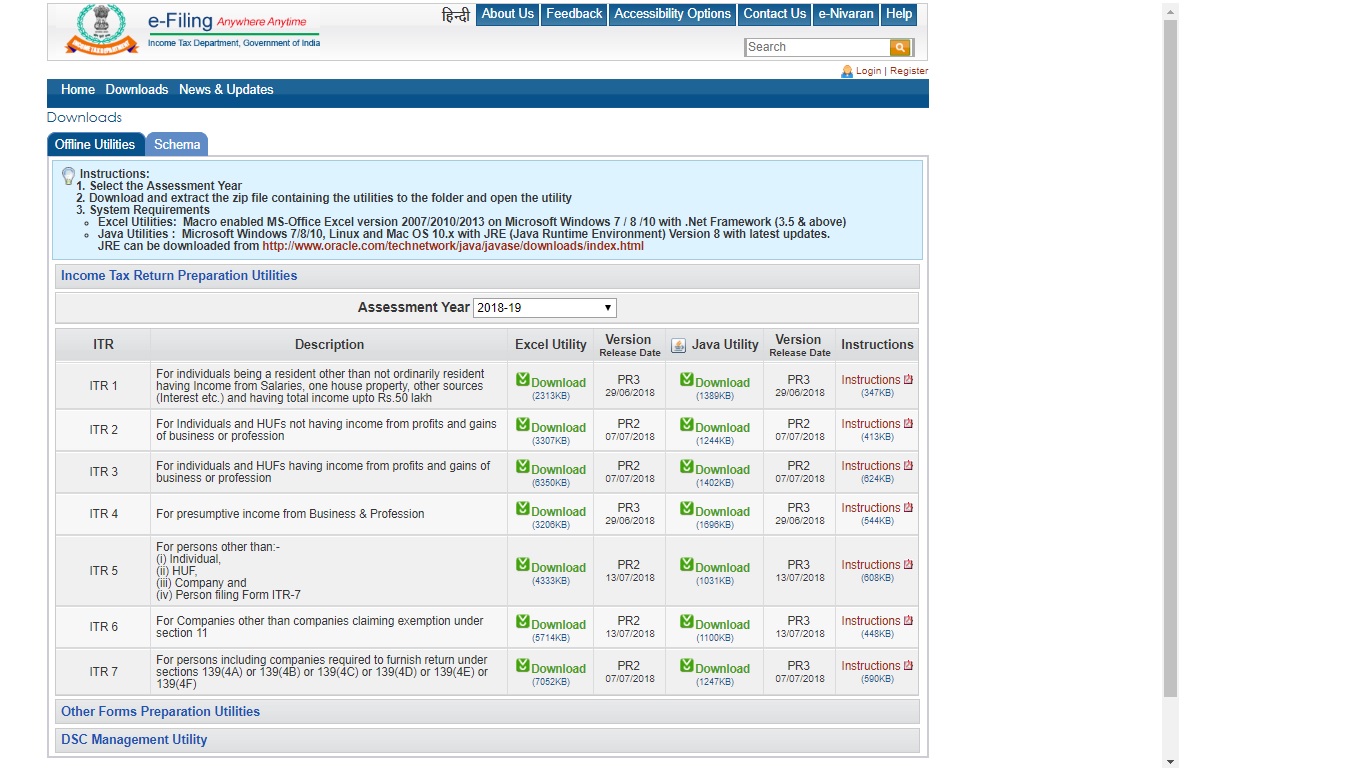
Task: Click ITR 1 Excel Utility download icon
Action: point(523,380)
